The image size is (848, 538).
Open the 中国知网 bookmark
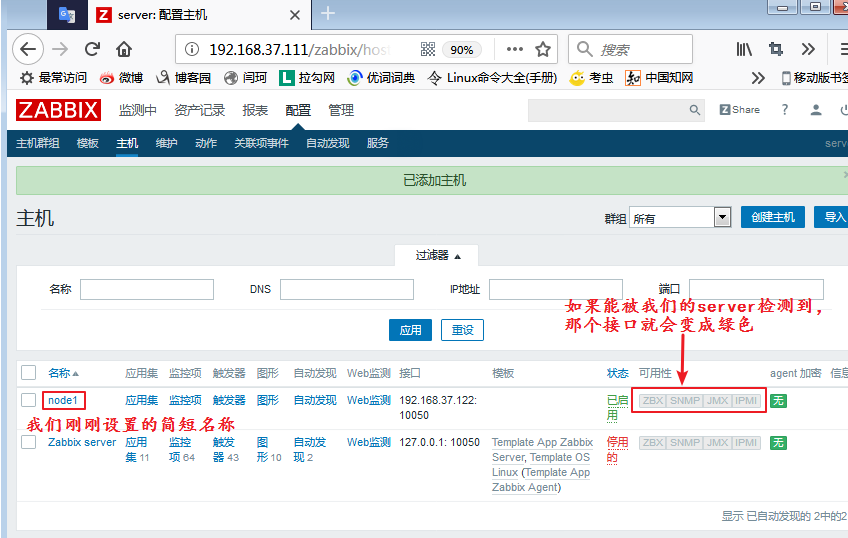pos(659,78)
